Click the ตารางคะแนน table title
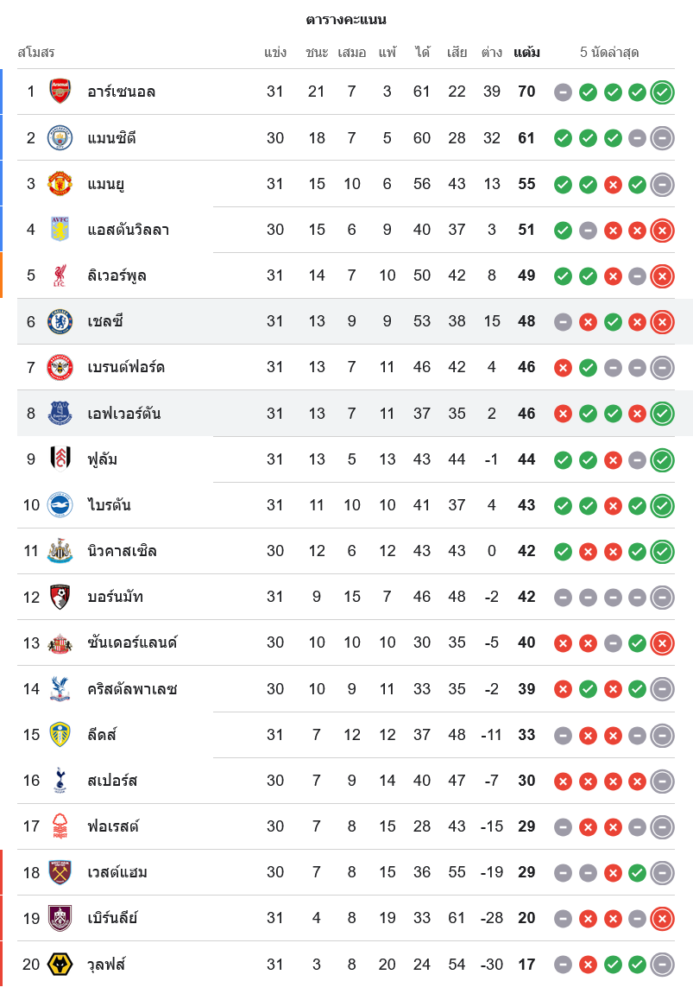Screen dimensions: 693x1000 coord(346,19)
